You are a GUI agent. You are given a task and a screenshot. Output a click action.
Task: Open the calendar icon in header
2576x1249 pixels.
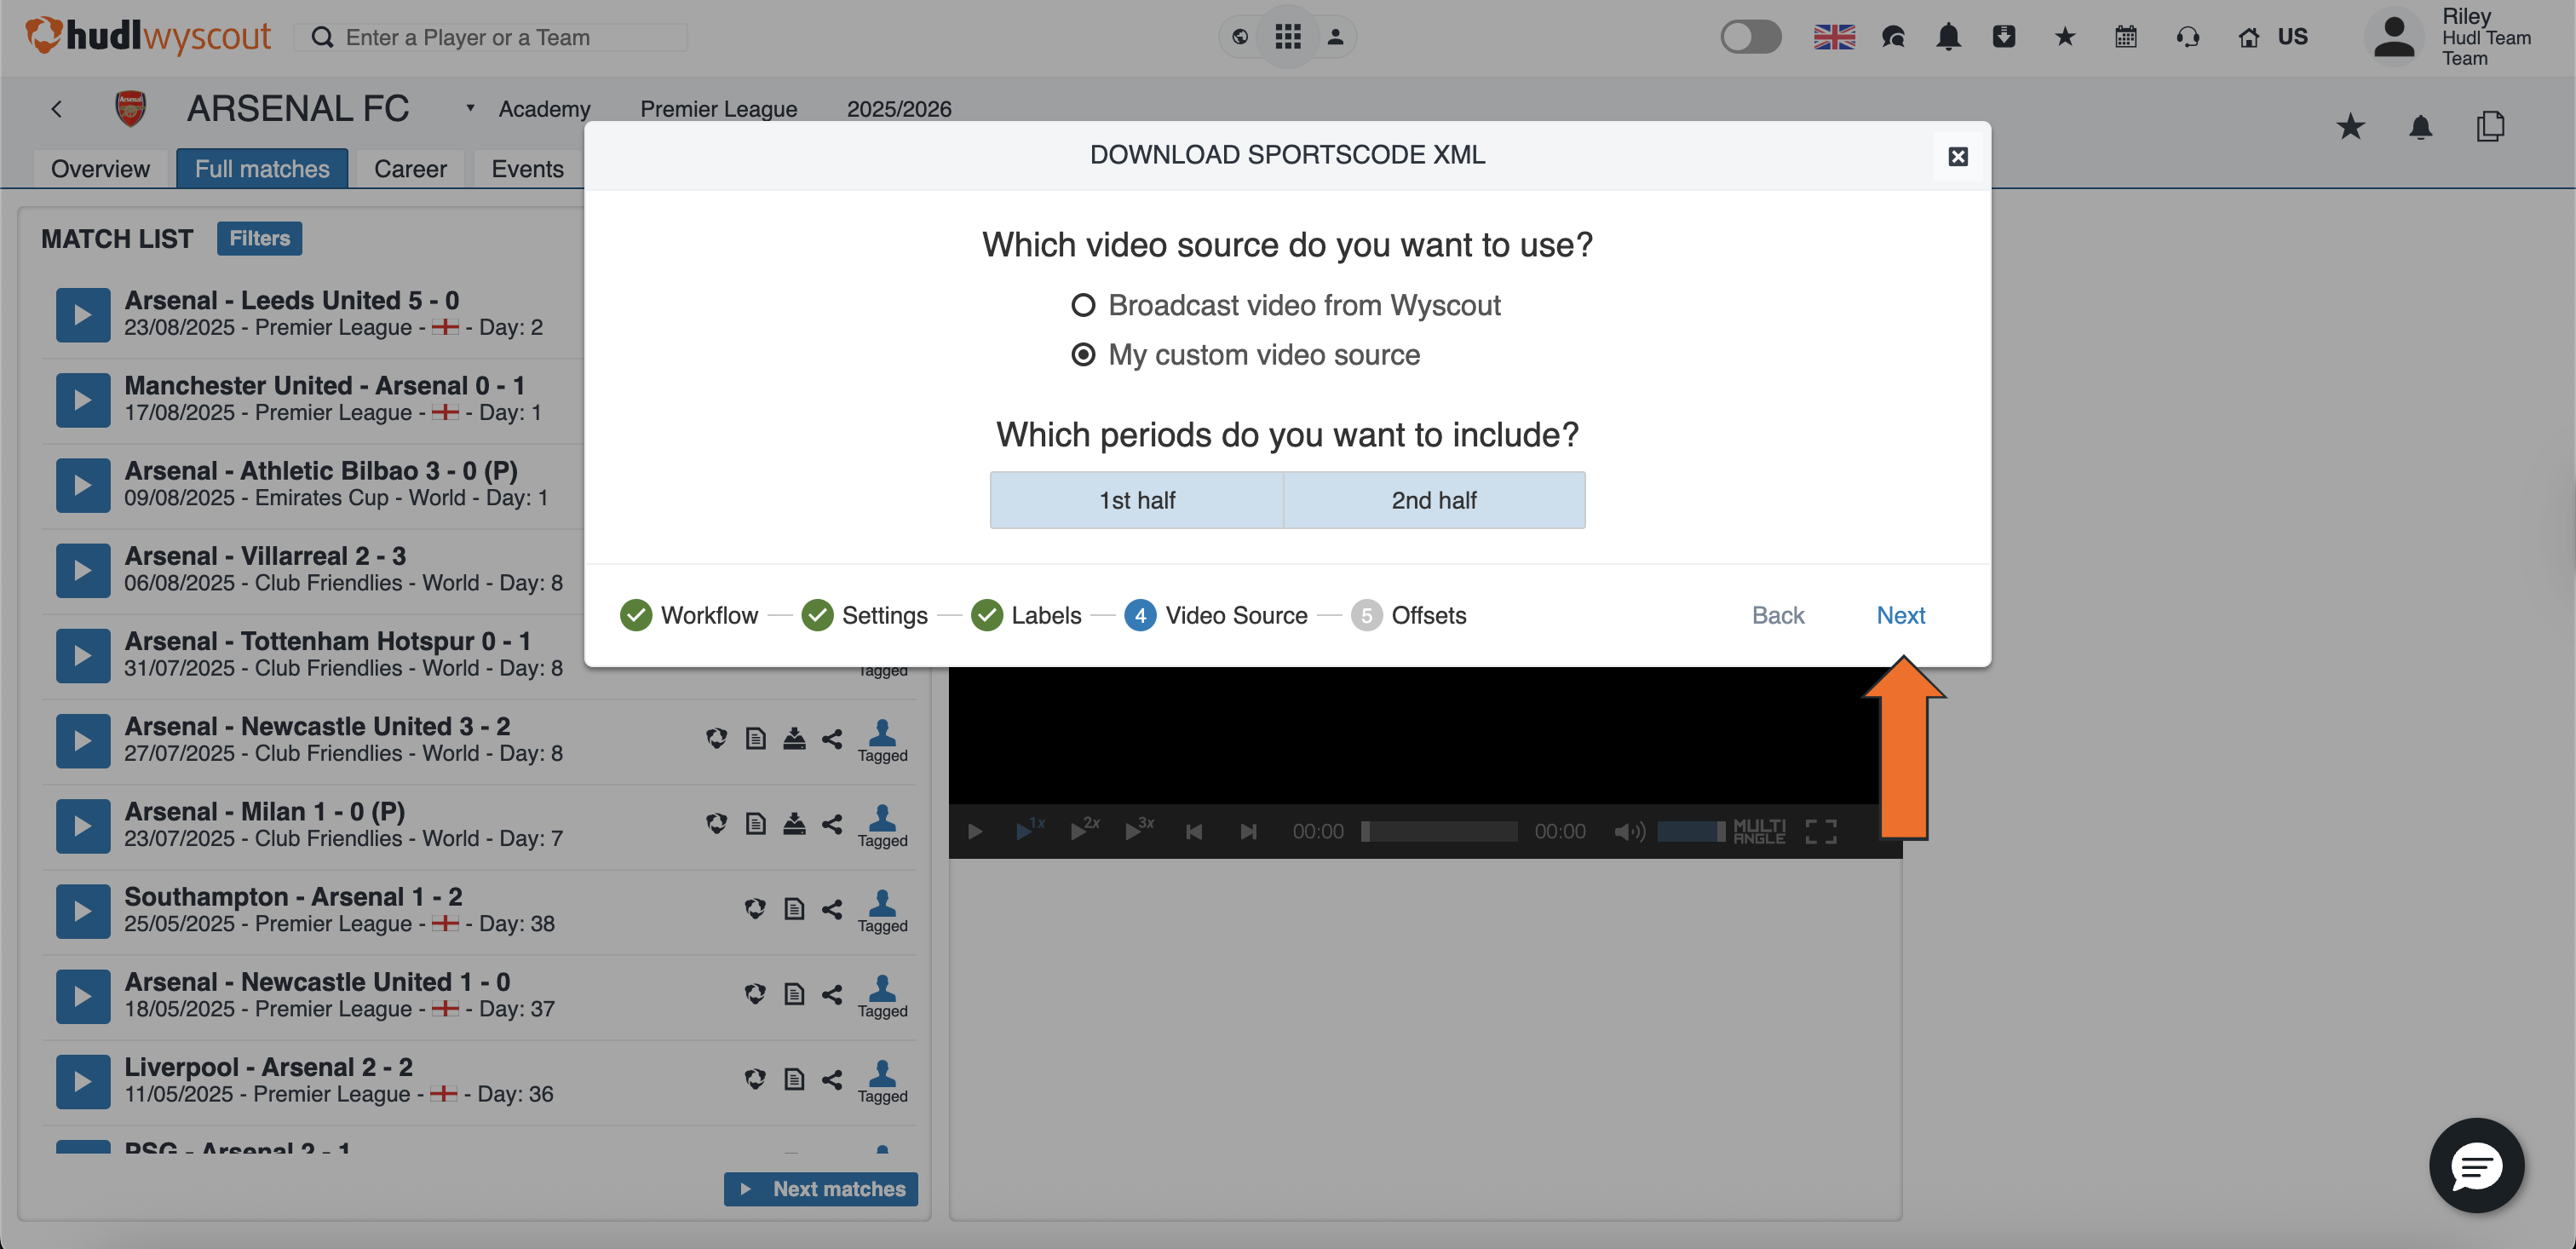pos(2125,37)
